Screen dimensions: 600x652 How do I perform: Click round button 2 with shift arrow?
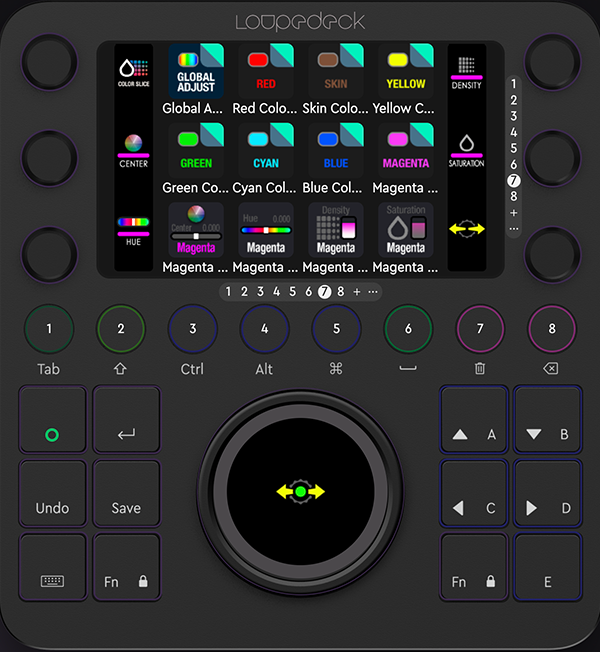click(121, 328)
